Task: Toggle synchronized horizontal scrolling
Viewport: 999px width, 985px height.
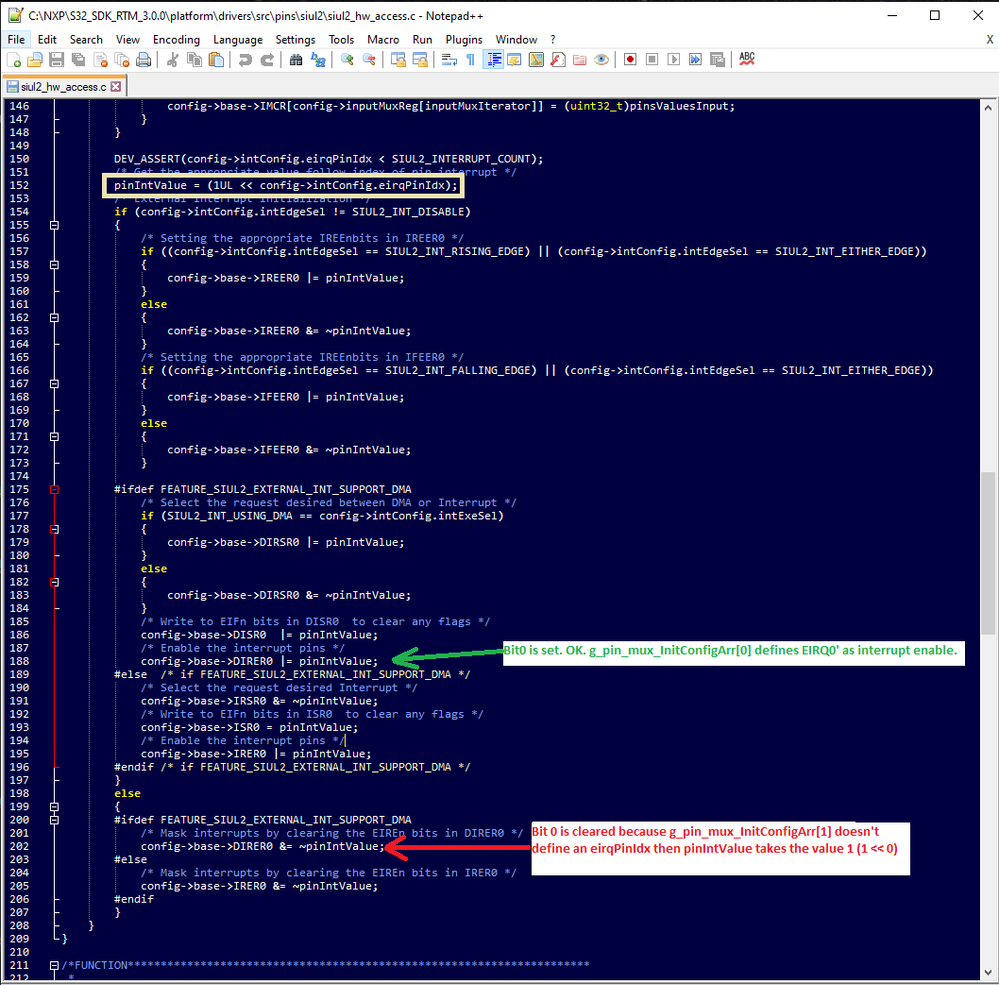Action: pyautogui.click(x=420, y=60)
